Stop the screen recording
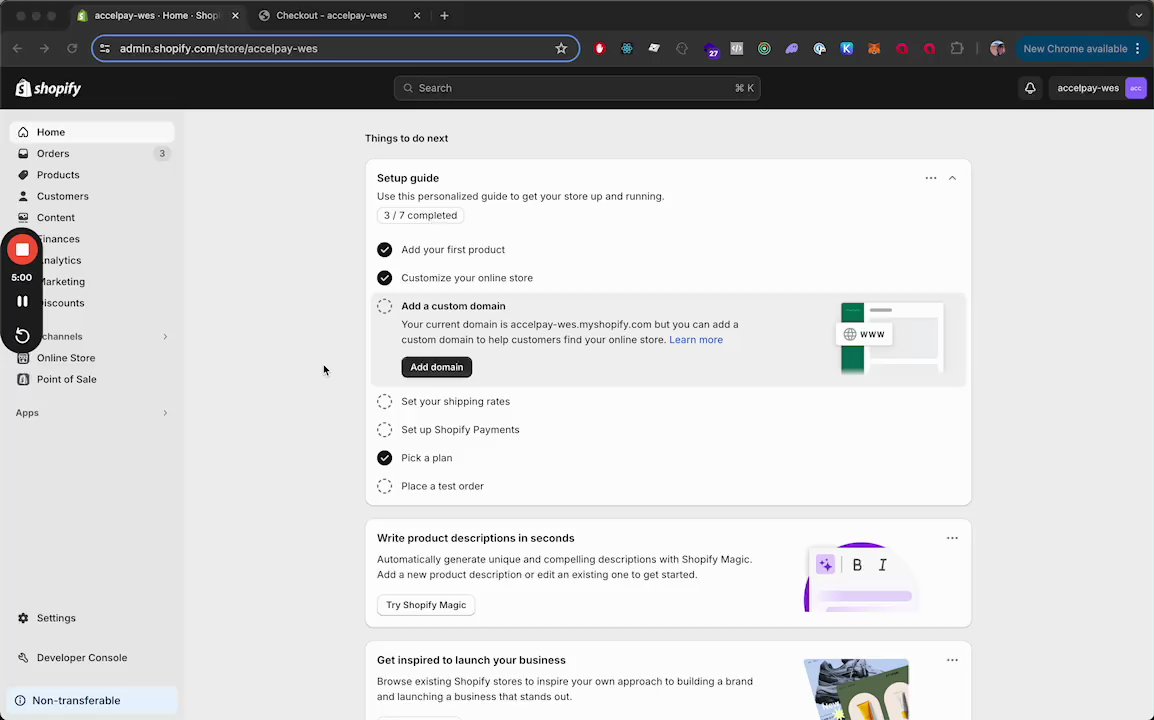1154x720 pixels. coord(22,250)
